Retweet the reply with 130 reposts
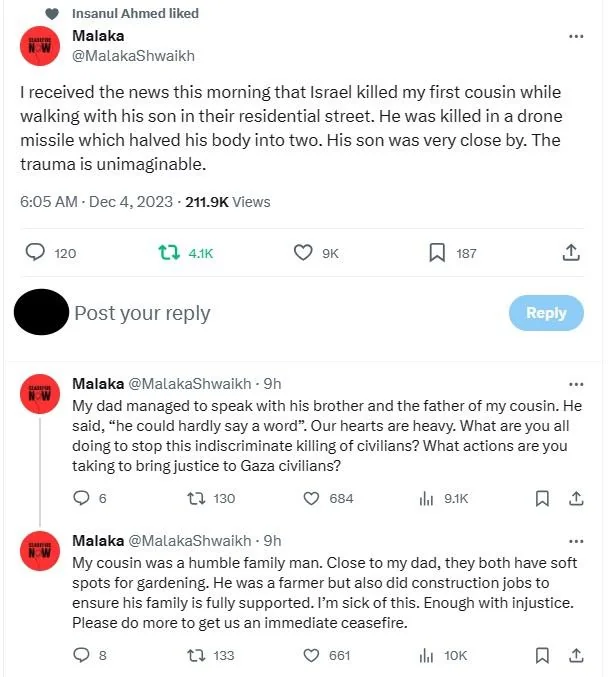Viewport: 612px width, 677px height. tap(196, 499)
